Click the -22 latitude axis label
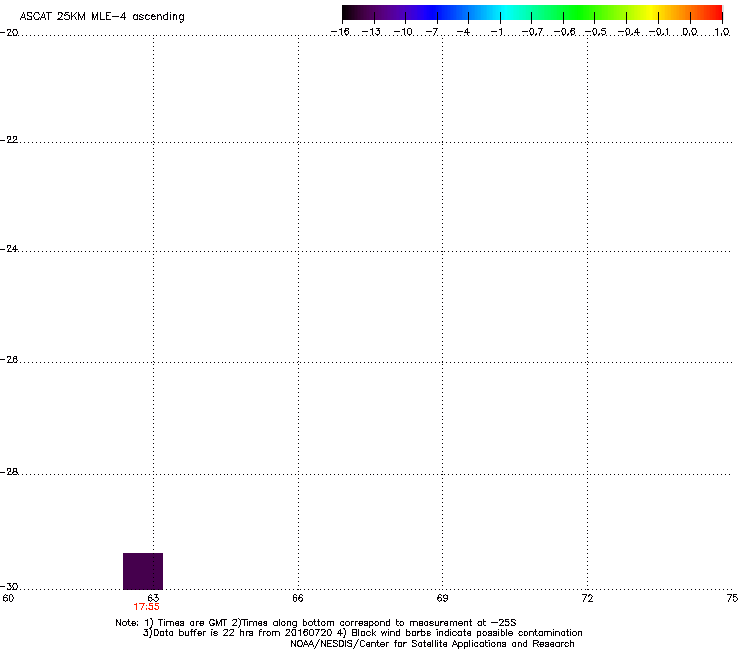This screenshot has width=740, height=650. coord(9,140)
